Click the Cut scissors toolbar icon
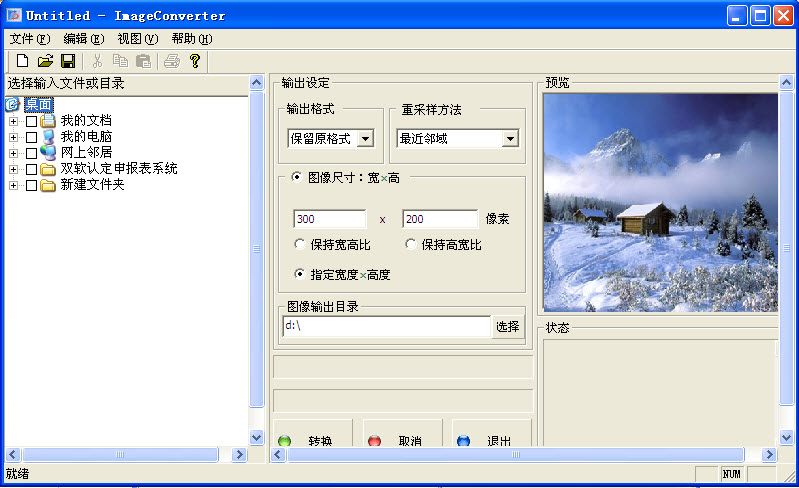 97,61
